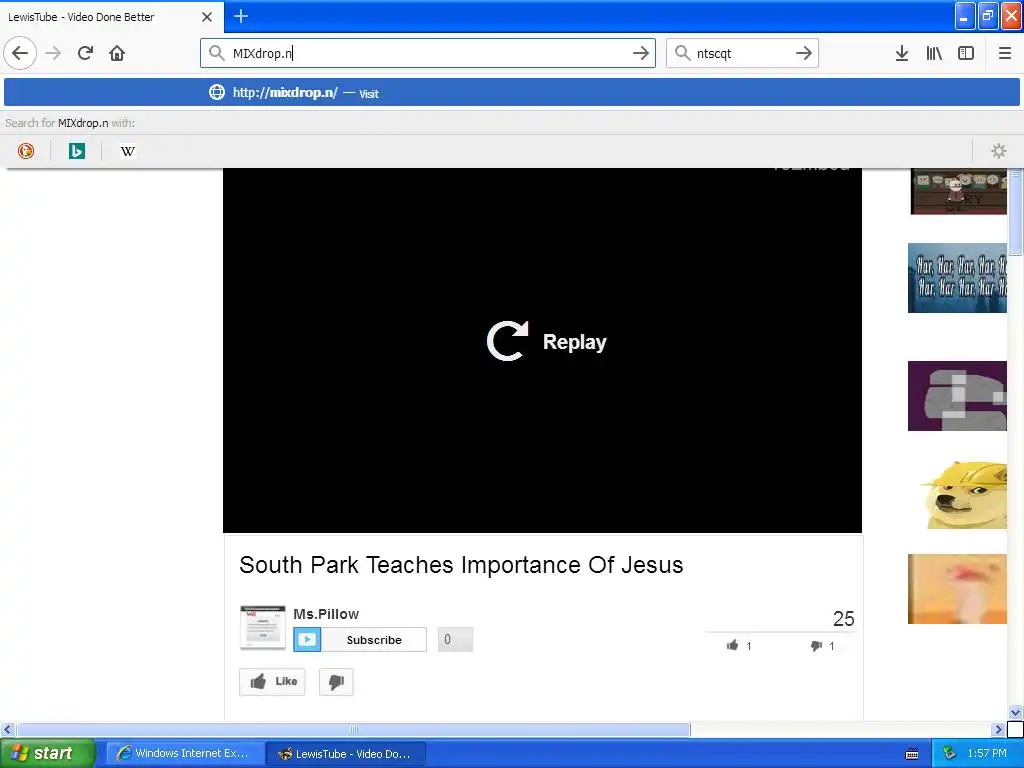Open a new tab with plus button

pos(241,16)
